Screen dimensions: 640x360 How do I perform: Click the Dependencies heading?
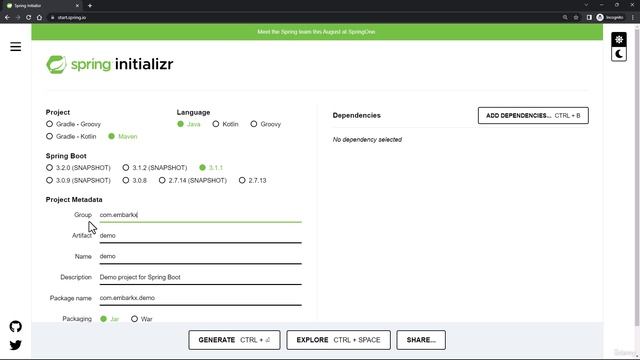pyautogui.click(x=356, y=116)
